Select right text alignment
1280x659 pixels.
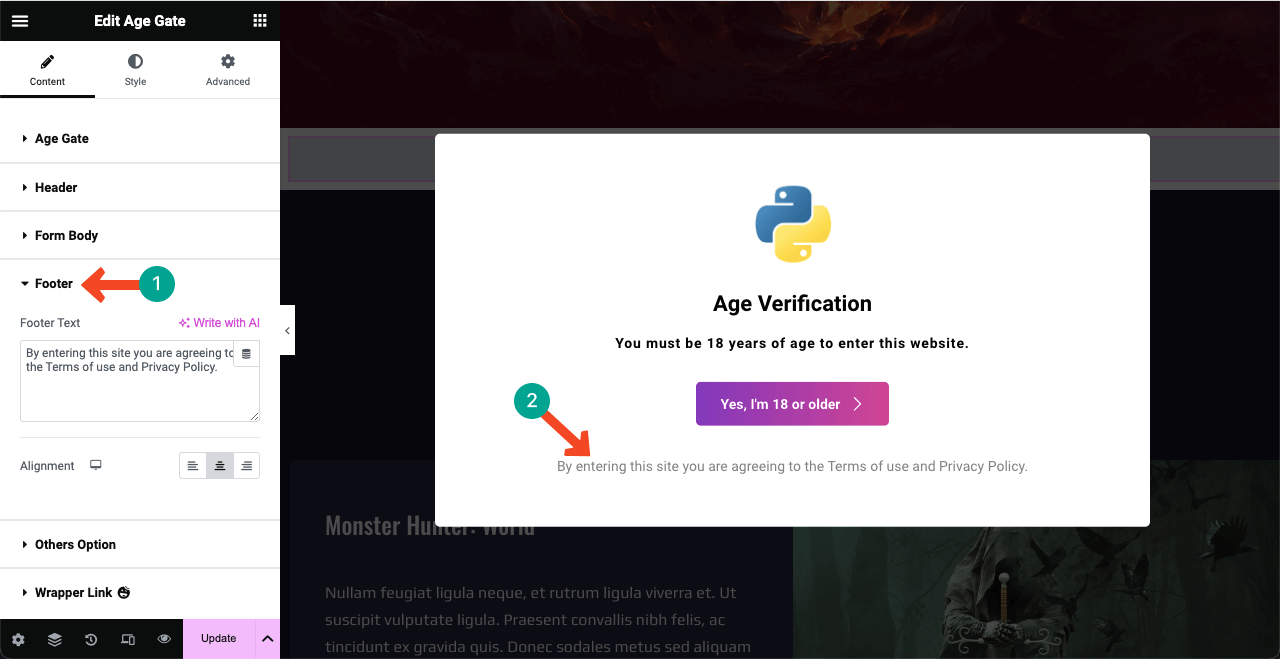coord(246,465)
